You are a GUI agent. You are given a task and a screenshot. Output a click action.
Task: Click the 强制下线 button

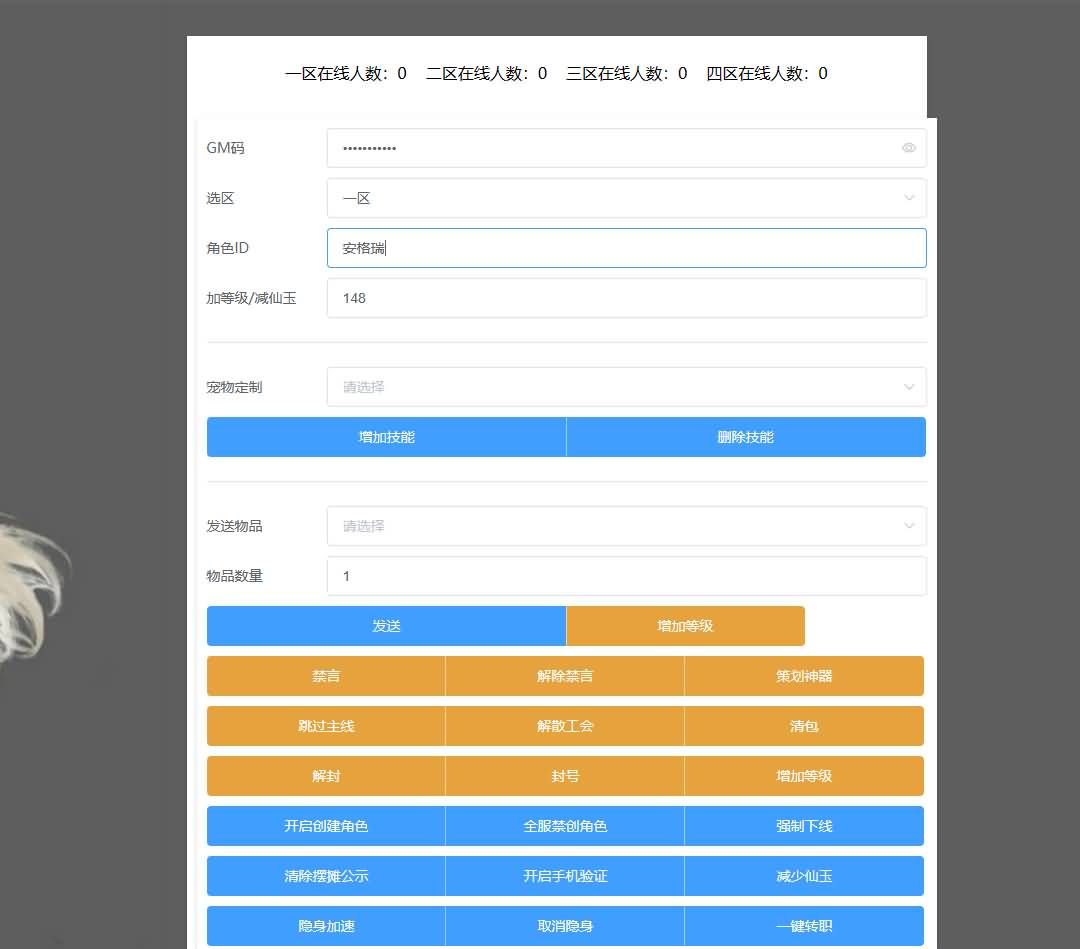pyautogui.click(x=804, y=826)
